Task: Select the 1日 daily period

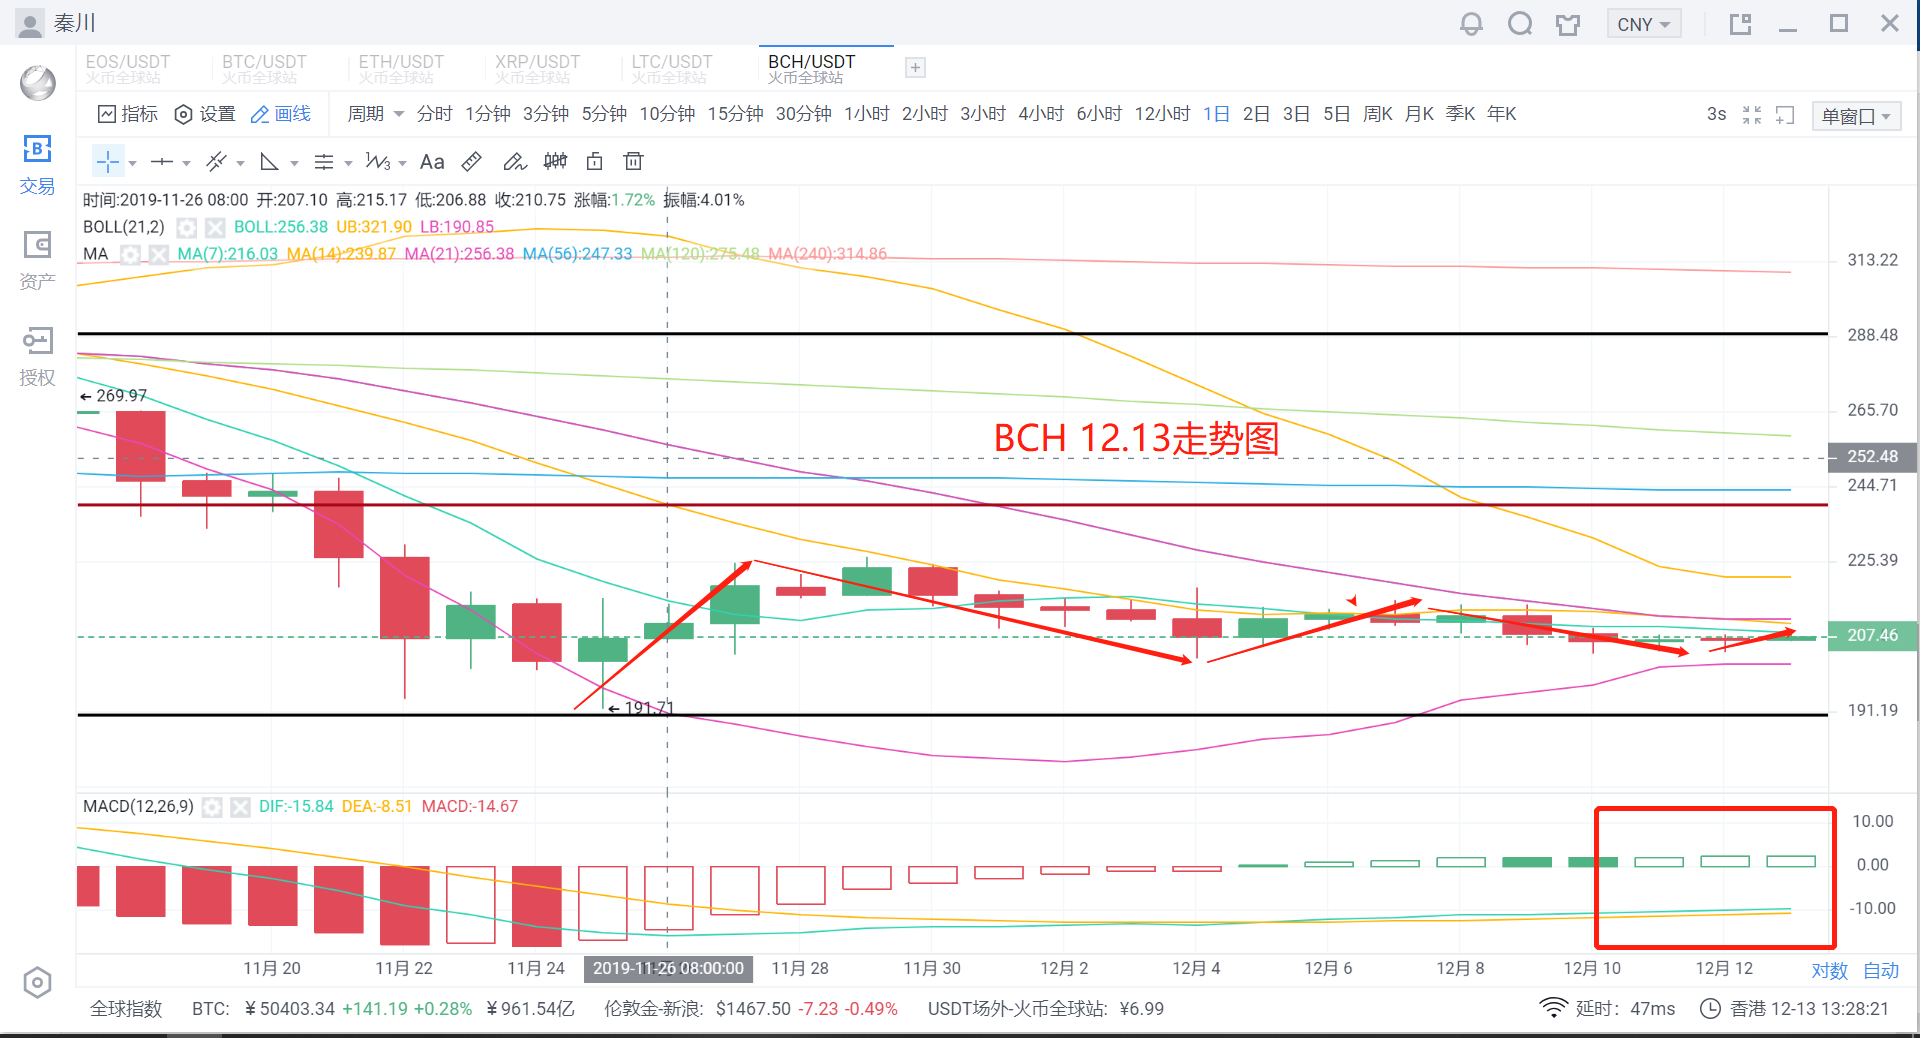Action: pos(1216,114)
